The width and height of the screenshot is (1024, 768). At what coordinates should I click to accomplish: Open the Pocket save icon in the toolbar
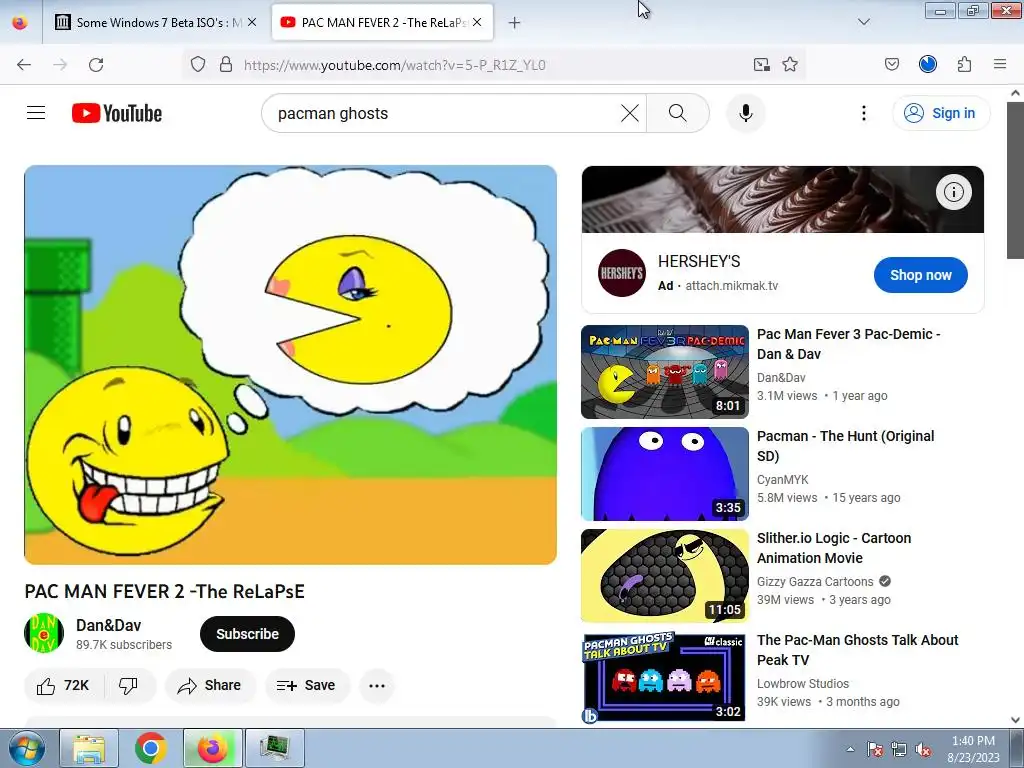click(x=891, y=64)
